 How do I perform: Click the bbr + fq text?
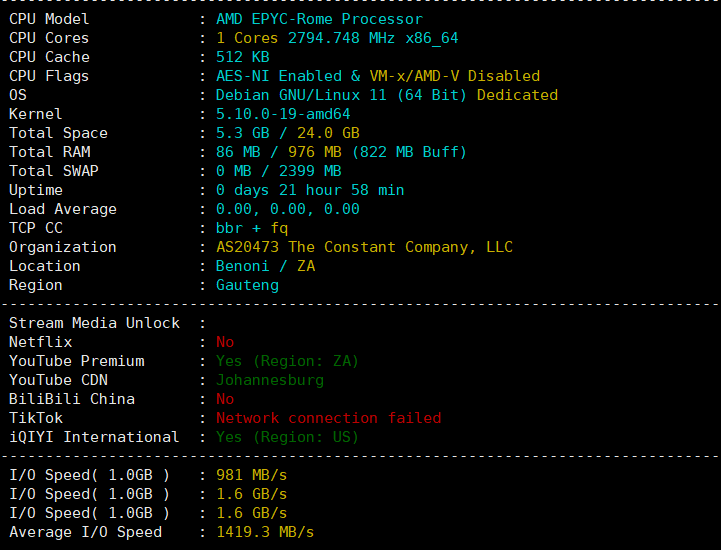tap(252, 228)
